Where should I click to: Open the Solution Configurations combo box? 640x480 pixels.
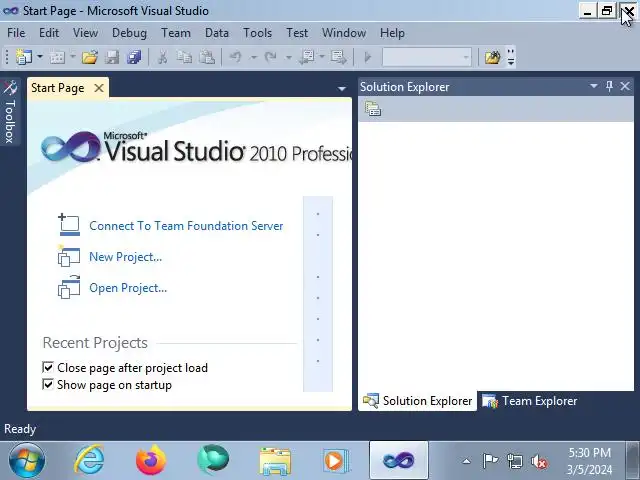pyautogui.click(x=427, y=57)
